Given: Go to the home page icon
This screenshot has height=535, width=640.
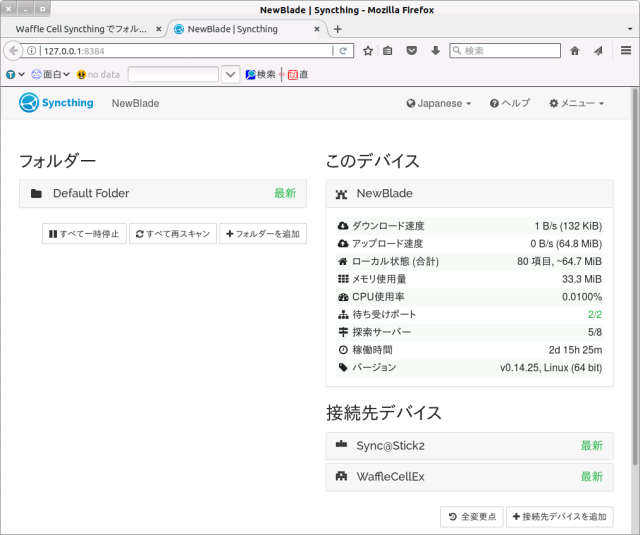Looking at the screenshot, I should point(575,51).
